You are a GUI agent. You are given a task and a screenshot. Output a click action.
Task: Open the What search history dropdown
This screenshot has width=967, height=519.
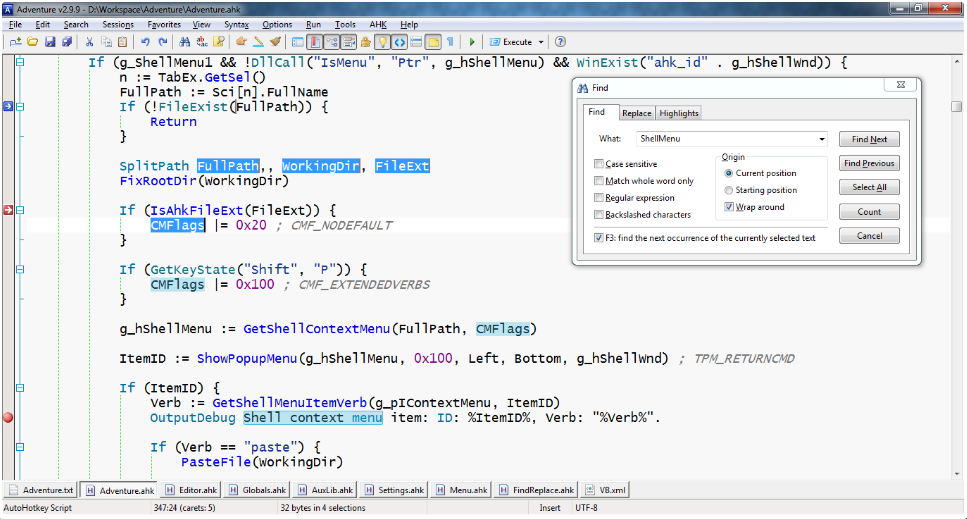(x=821, y=139)
